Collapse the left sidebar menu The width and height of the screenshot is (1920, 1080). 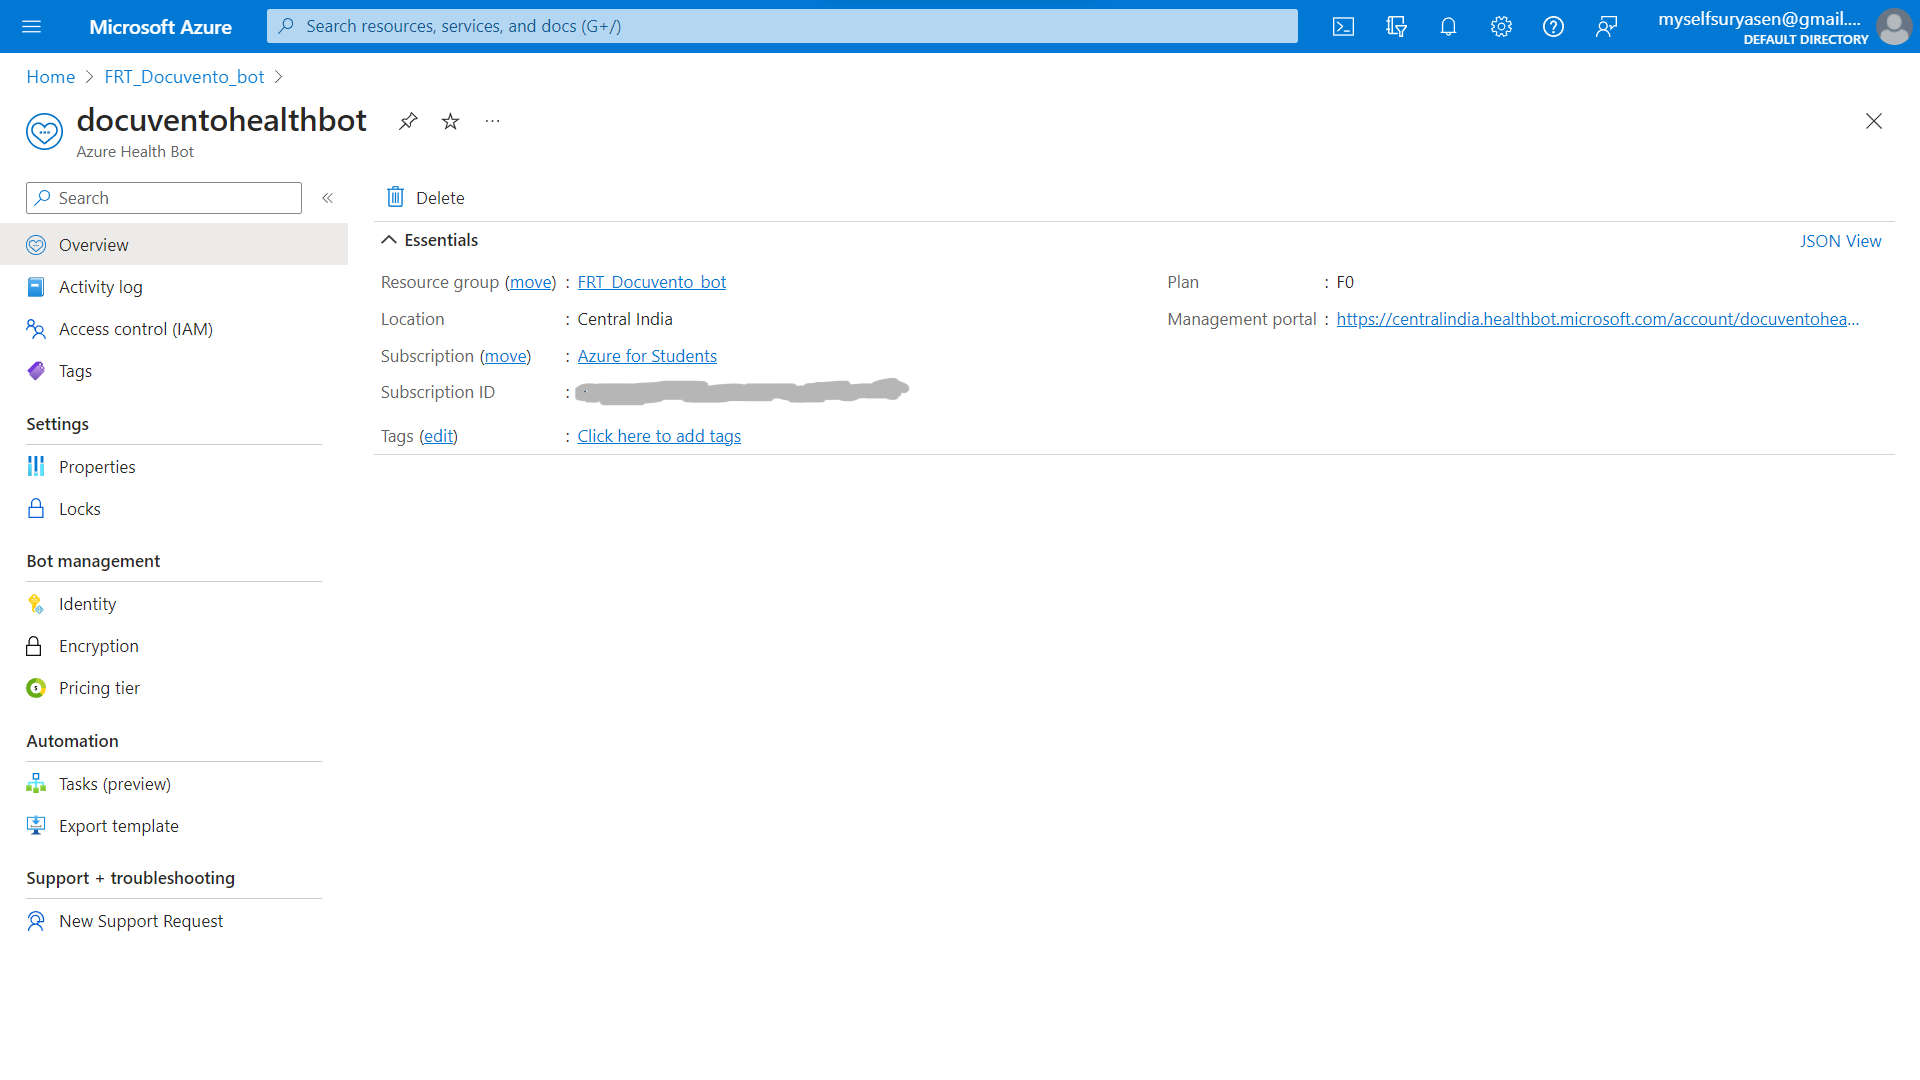(x=327, y=198)
